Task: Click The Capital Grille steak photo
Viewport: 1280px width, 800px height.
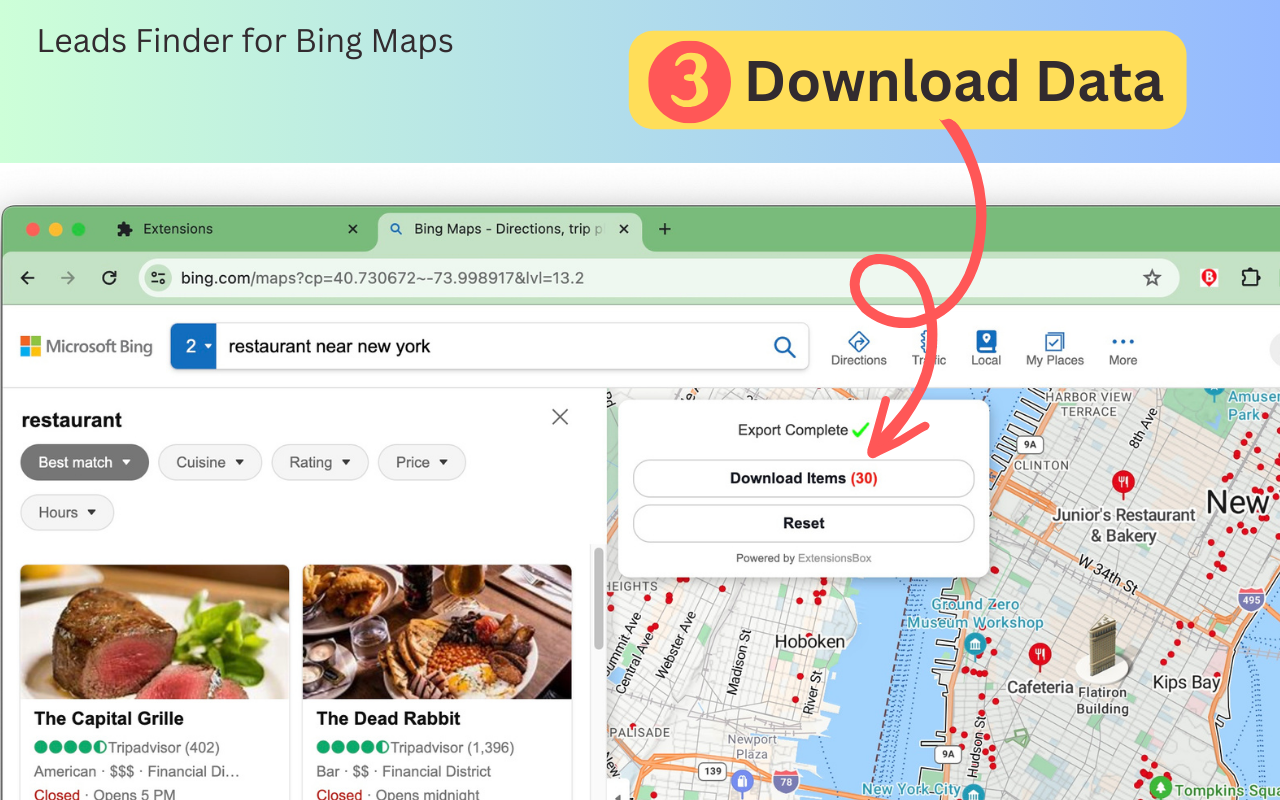Action: coord(155,632)
